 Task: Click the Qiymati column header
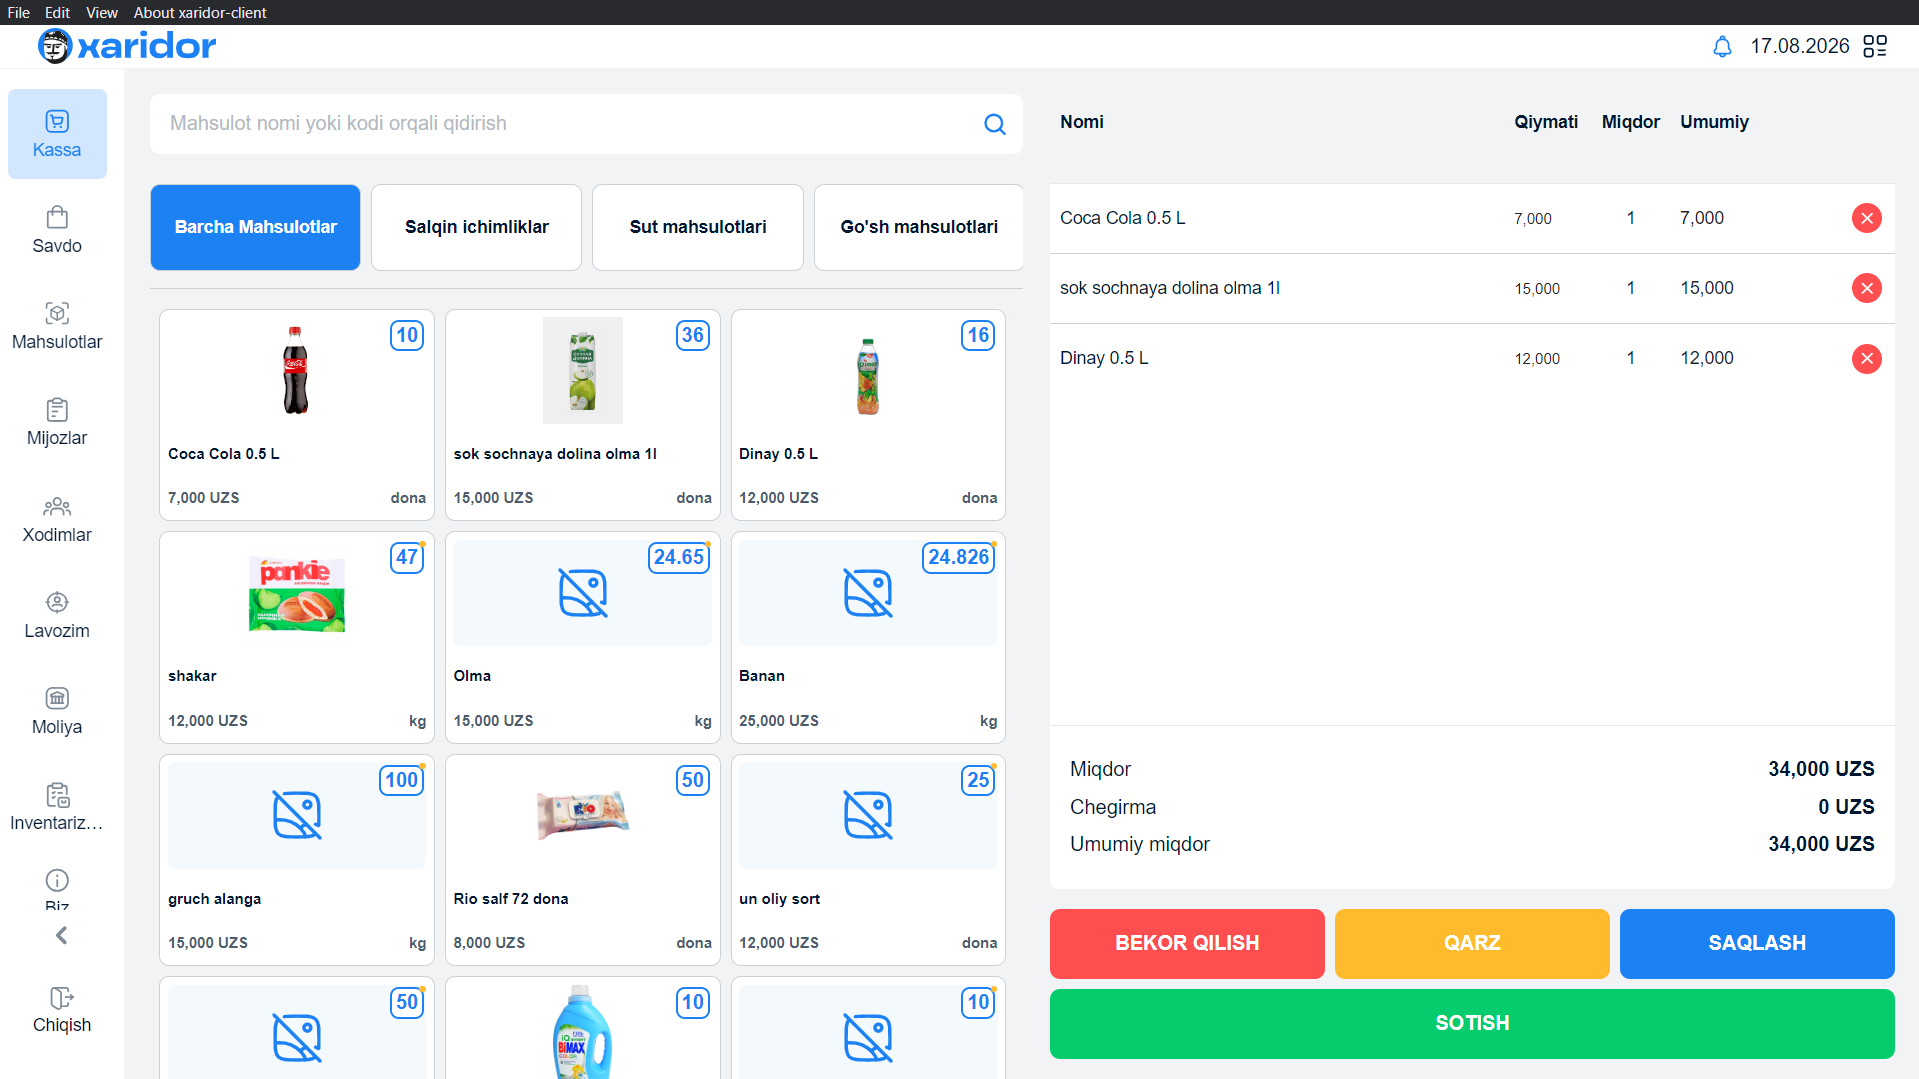click(x=1545, y=122)
